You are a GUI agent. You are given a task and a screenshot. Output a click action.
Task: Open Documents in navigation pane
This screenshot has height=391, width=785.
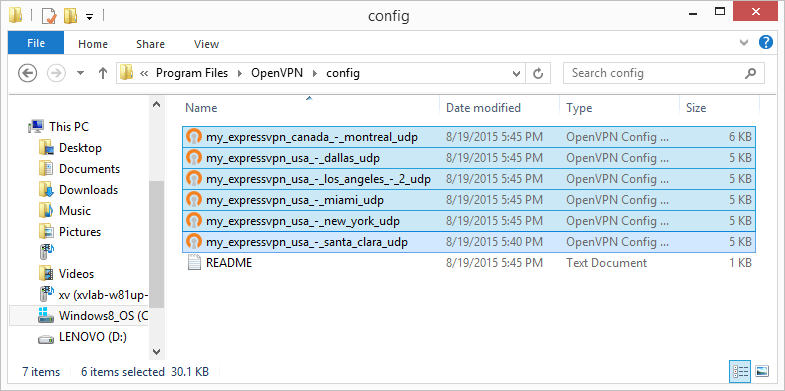click(x=79, y=169)
